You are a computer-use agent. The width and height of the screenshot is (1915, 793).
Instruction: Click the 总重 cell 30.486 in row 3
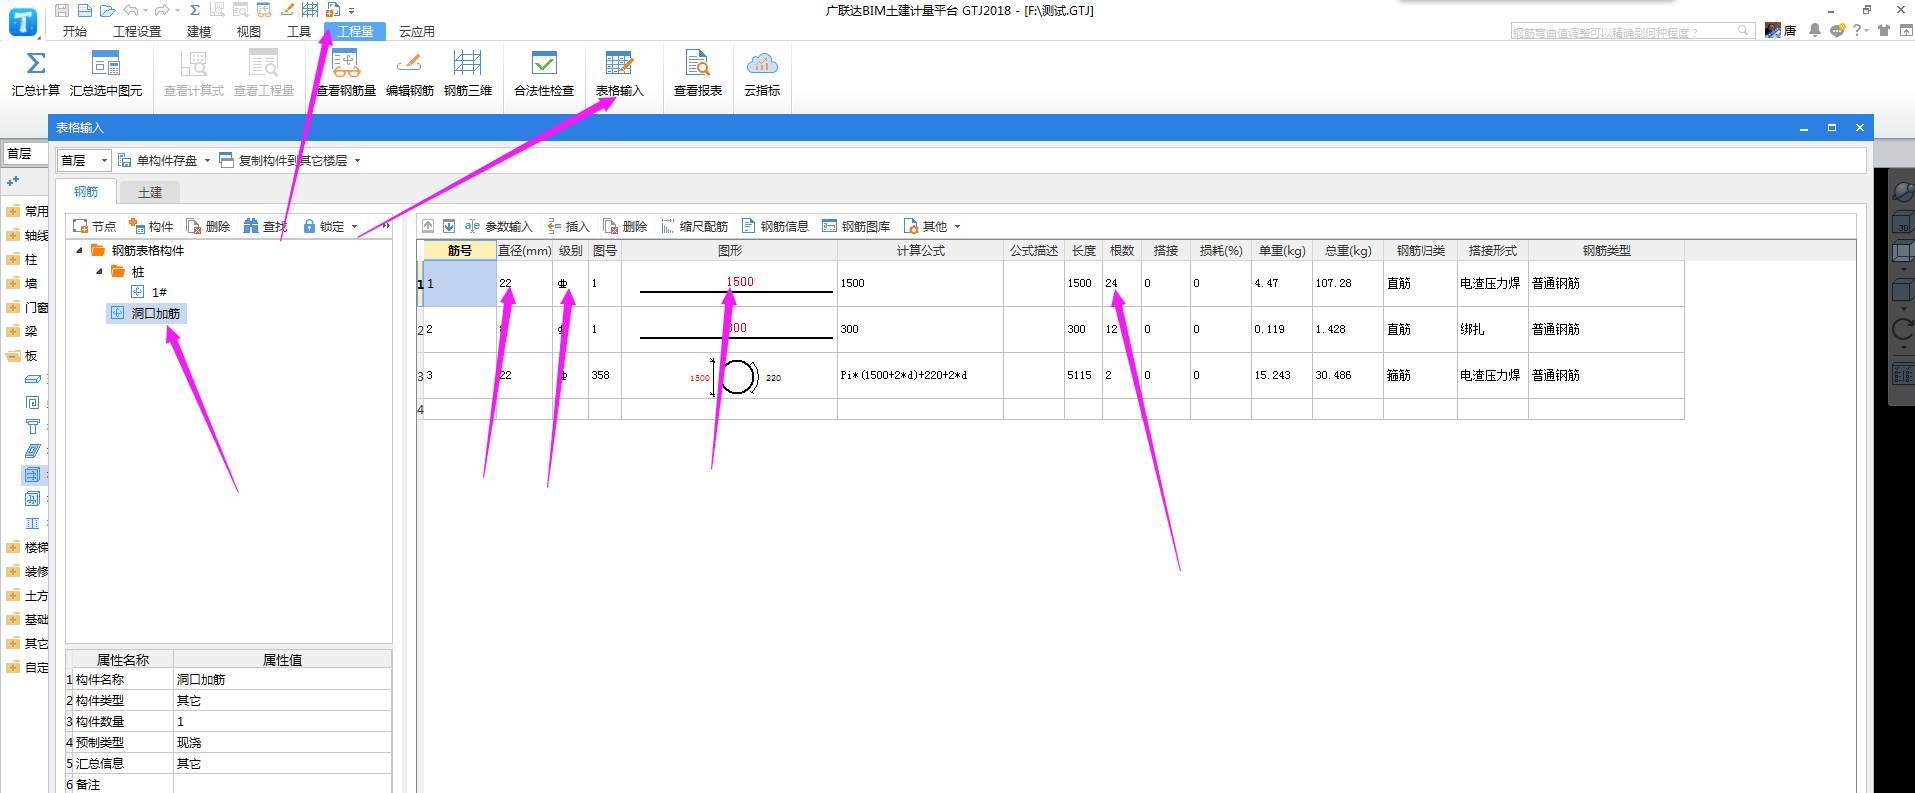[1346, 375]
